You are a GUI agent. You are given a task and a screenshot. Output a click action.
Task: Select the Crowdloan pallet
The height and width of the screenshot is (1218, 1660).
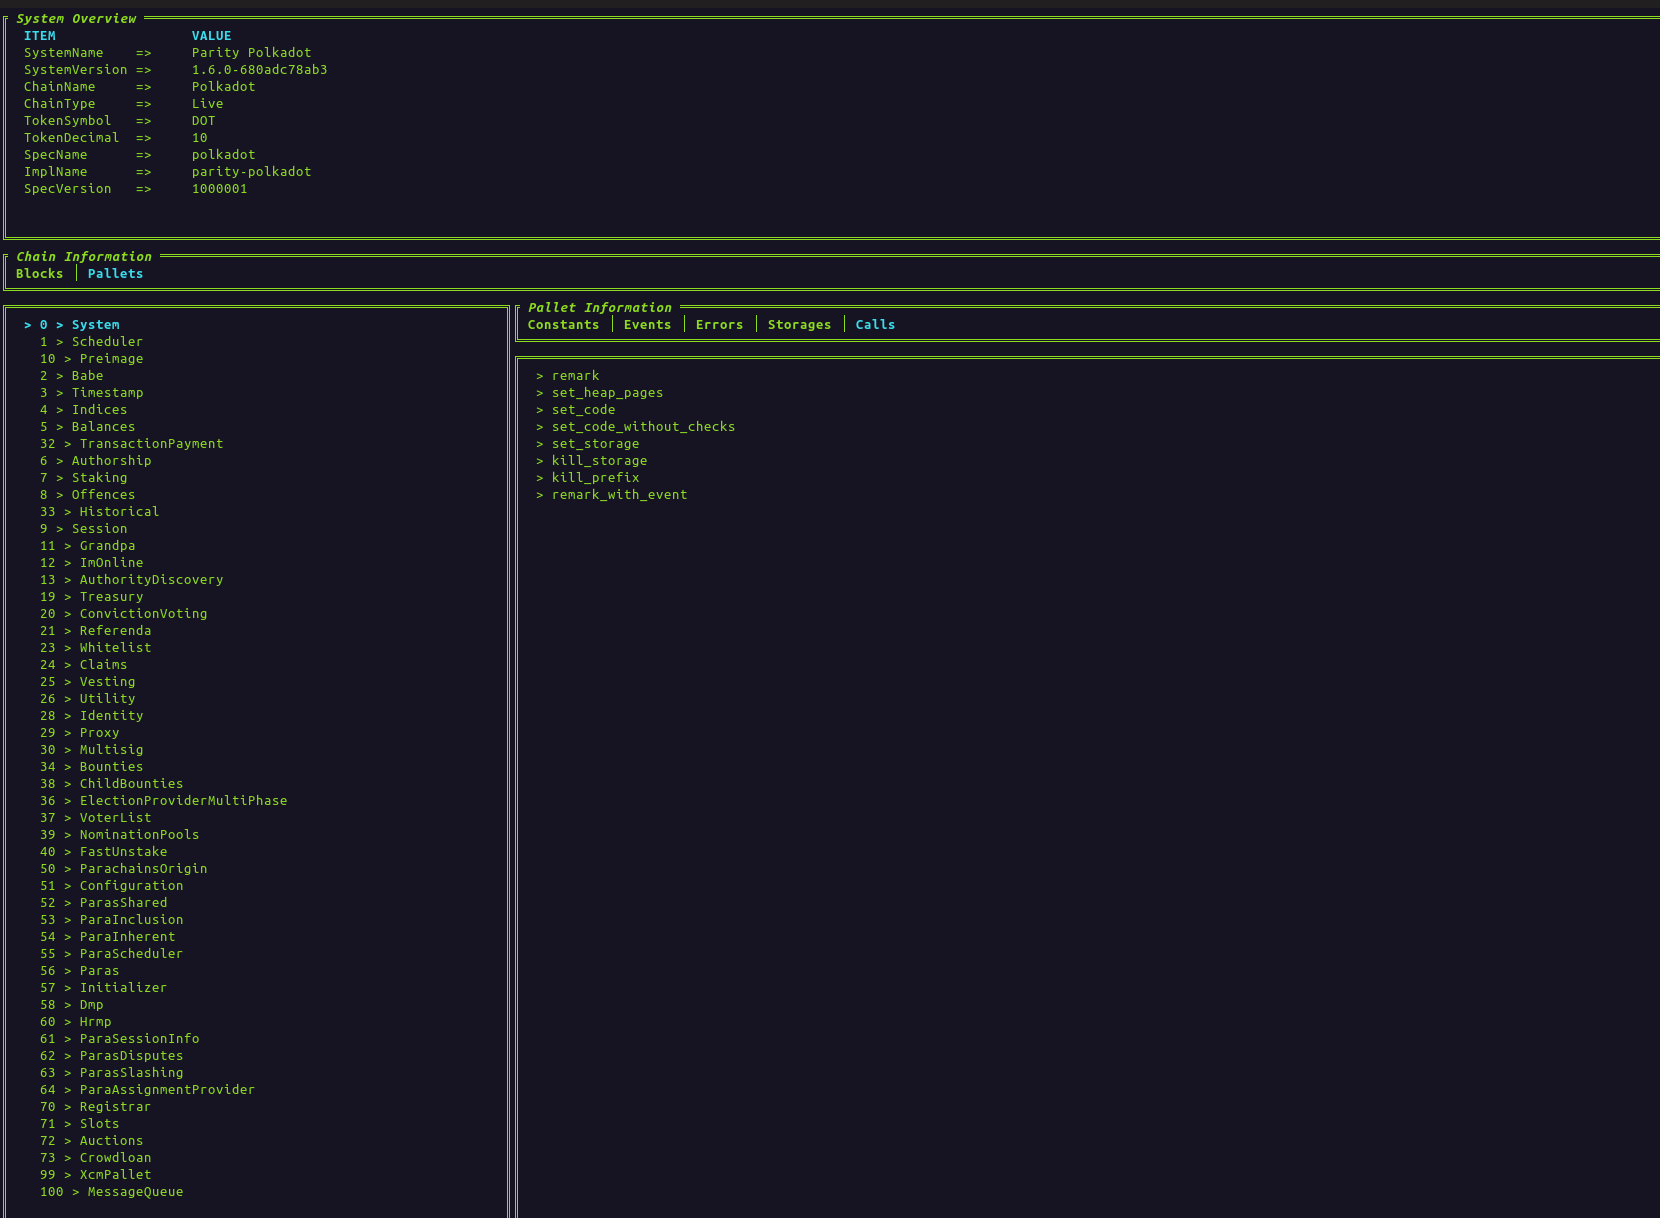(95, 1158)
